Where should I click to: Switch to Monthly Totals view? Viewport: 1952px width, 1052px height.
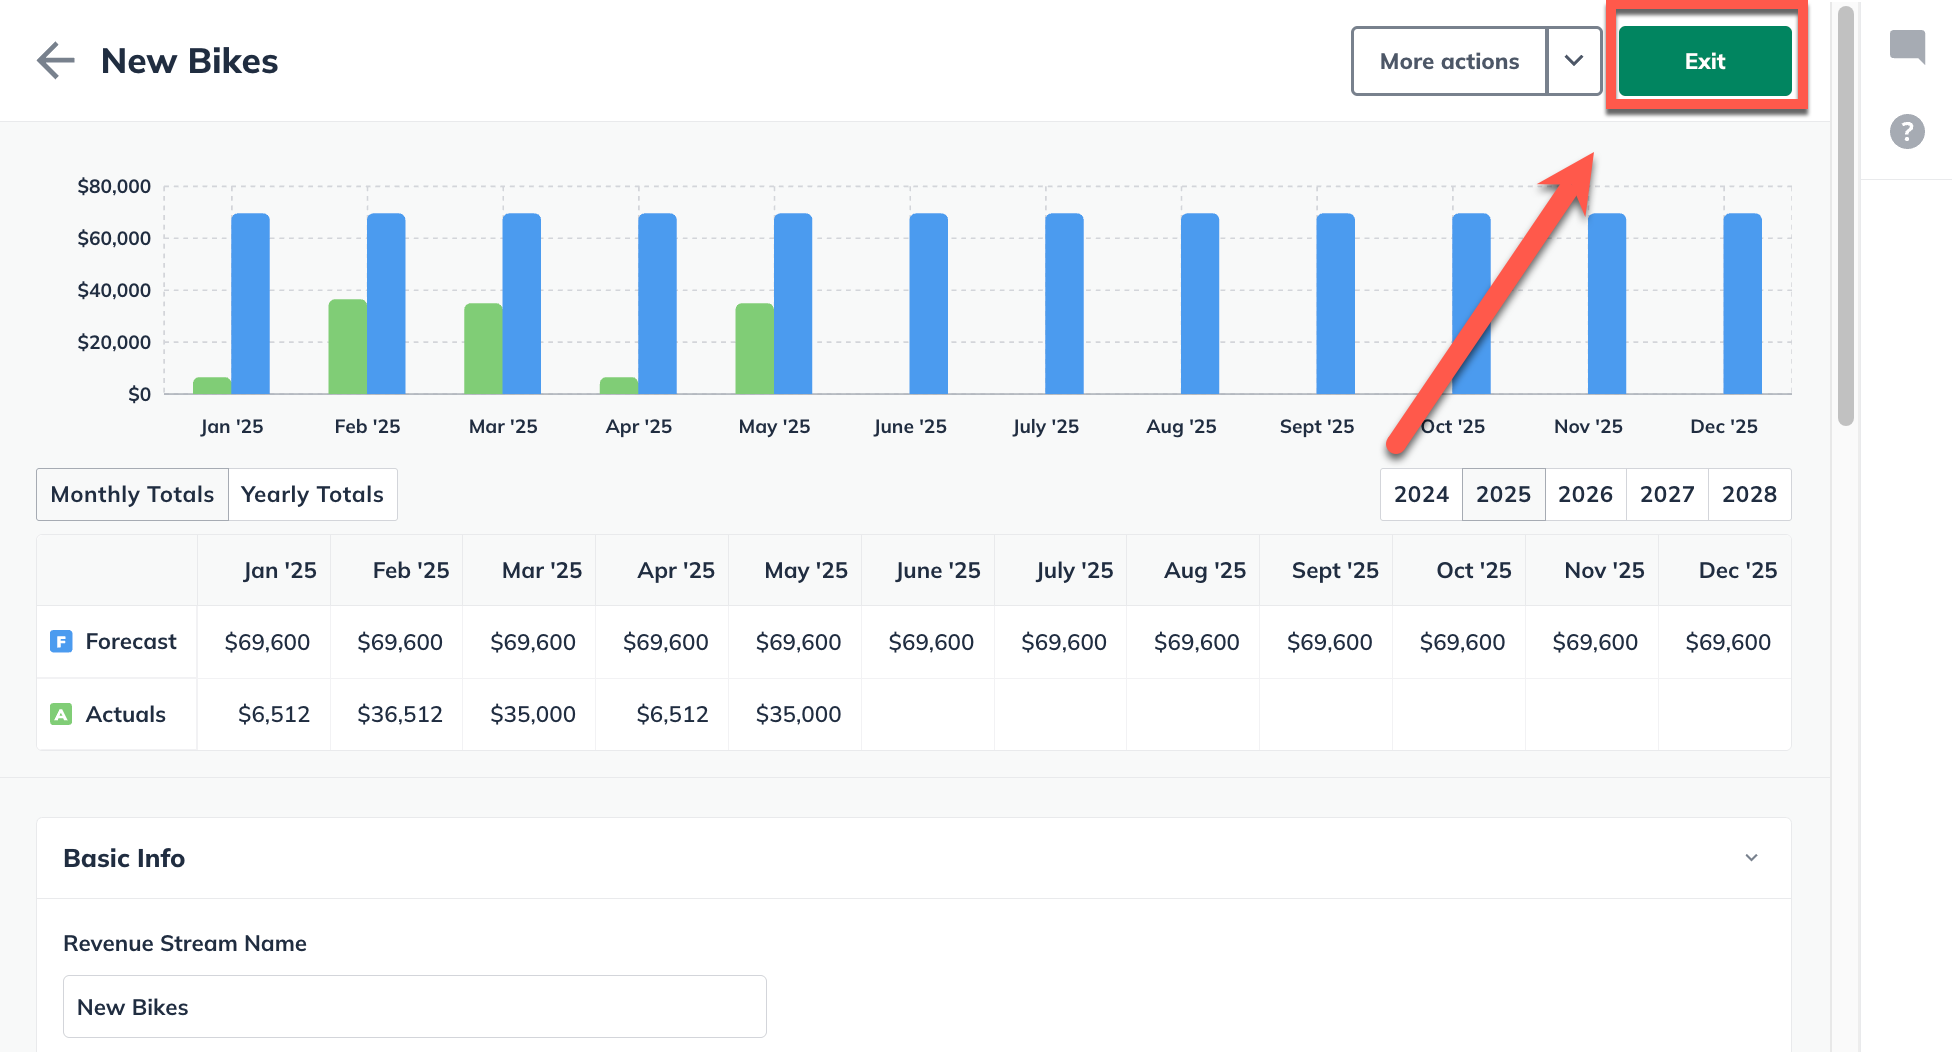(x=132, y=494)
